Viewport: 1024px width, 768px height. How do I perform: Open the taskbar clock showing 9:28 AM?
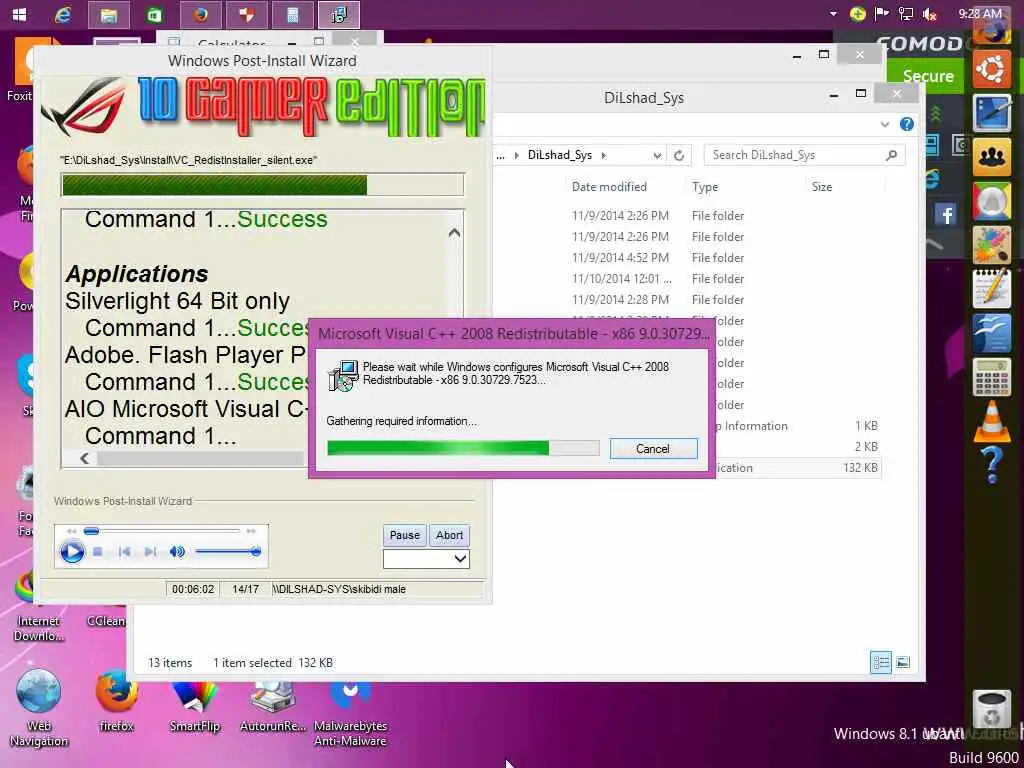coord(980,13)
